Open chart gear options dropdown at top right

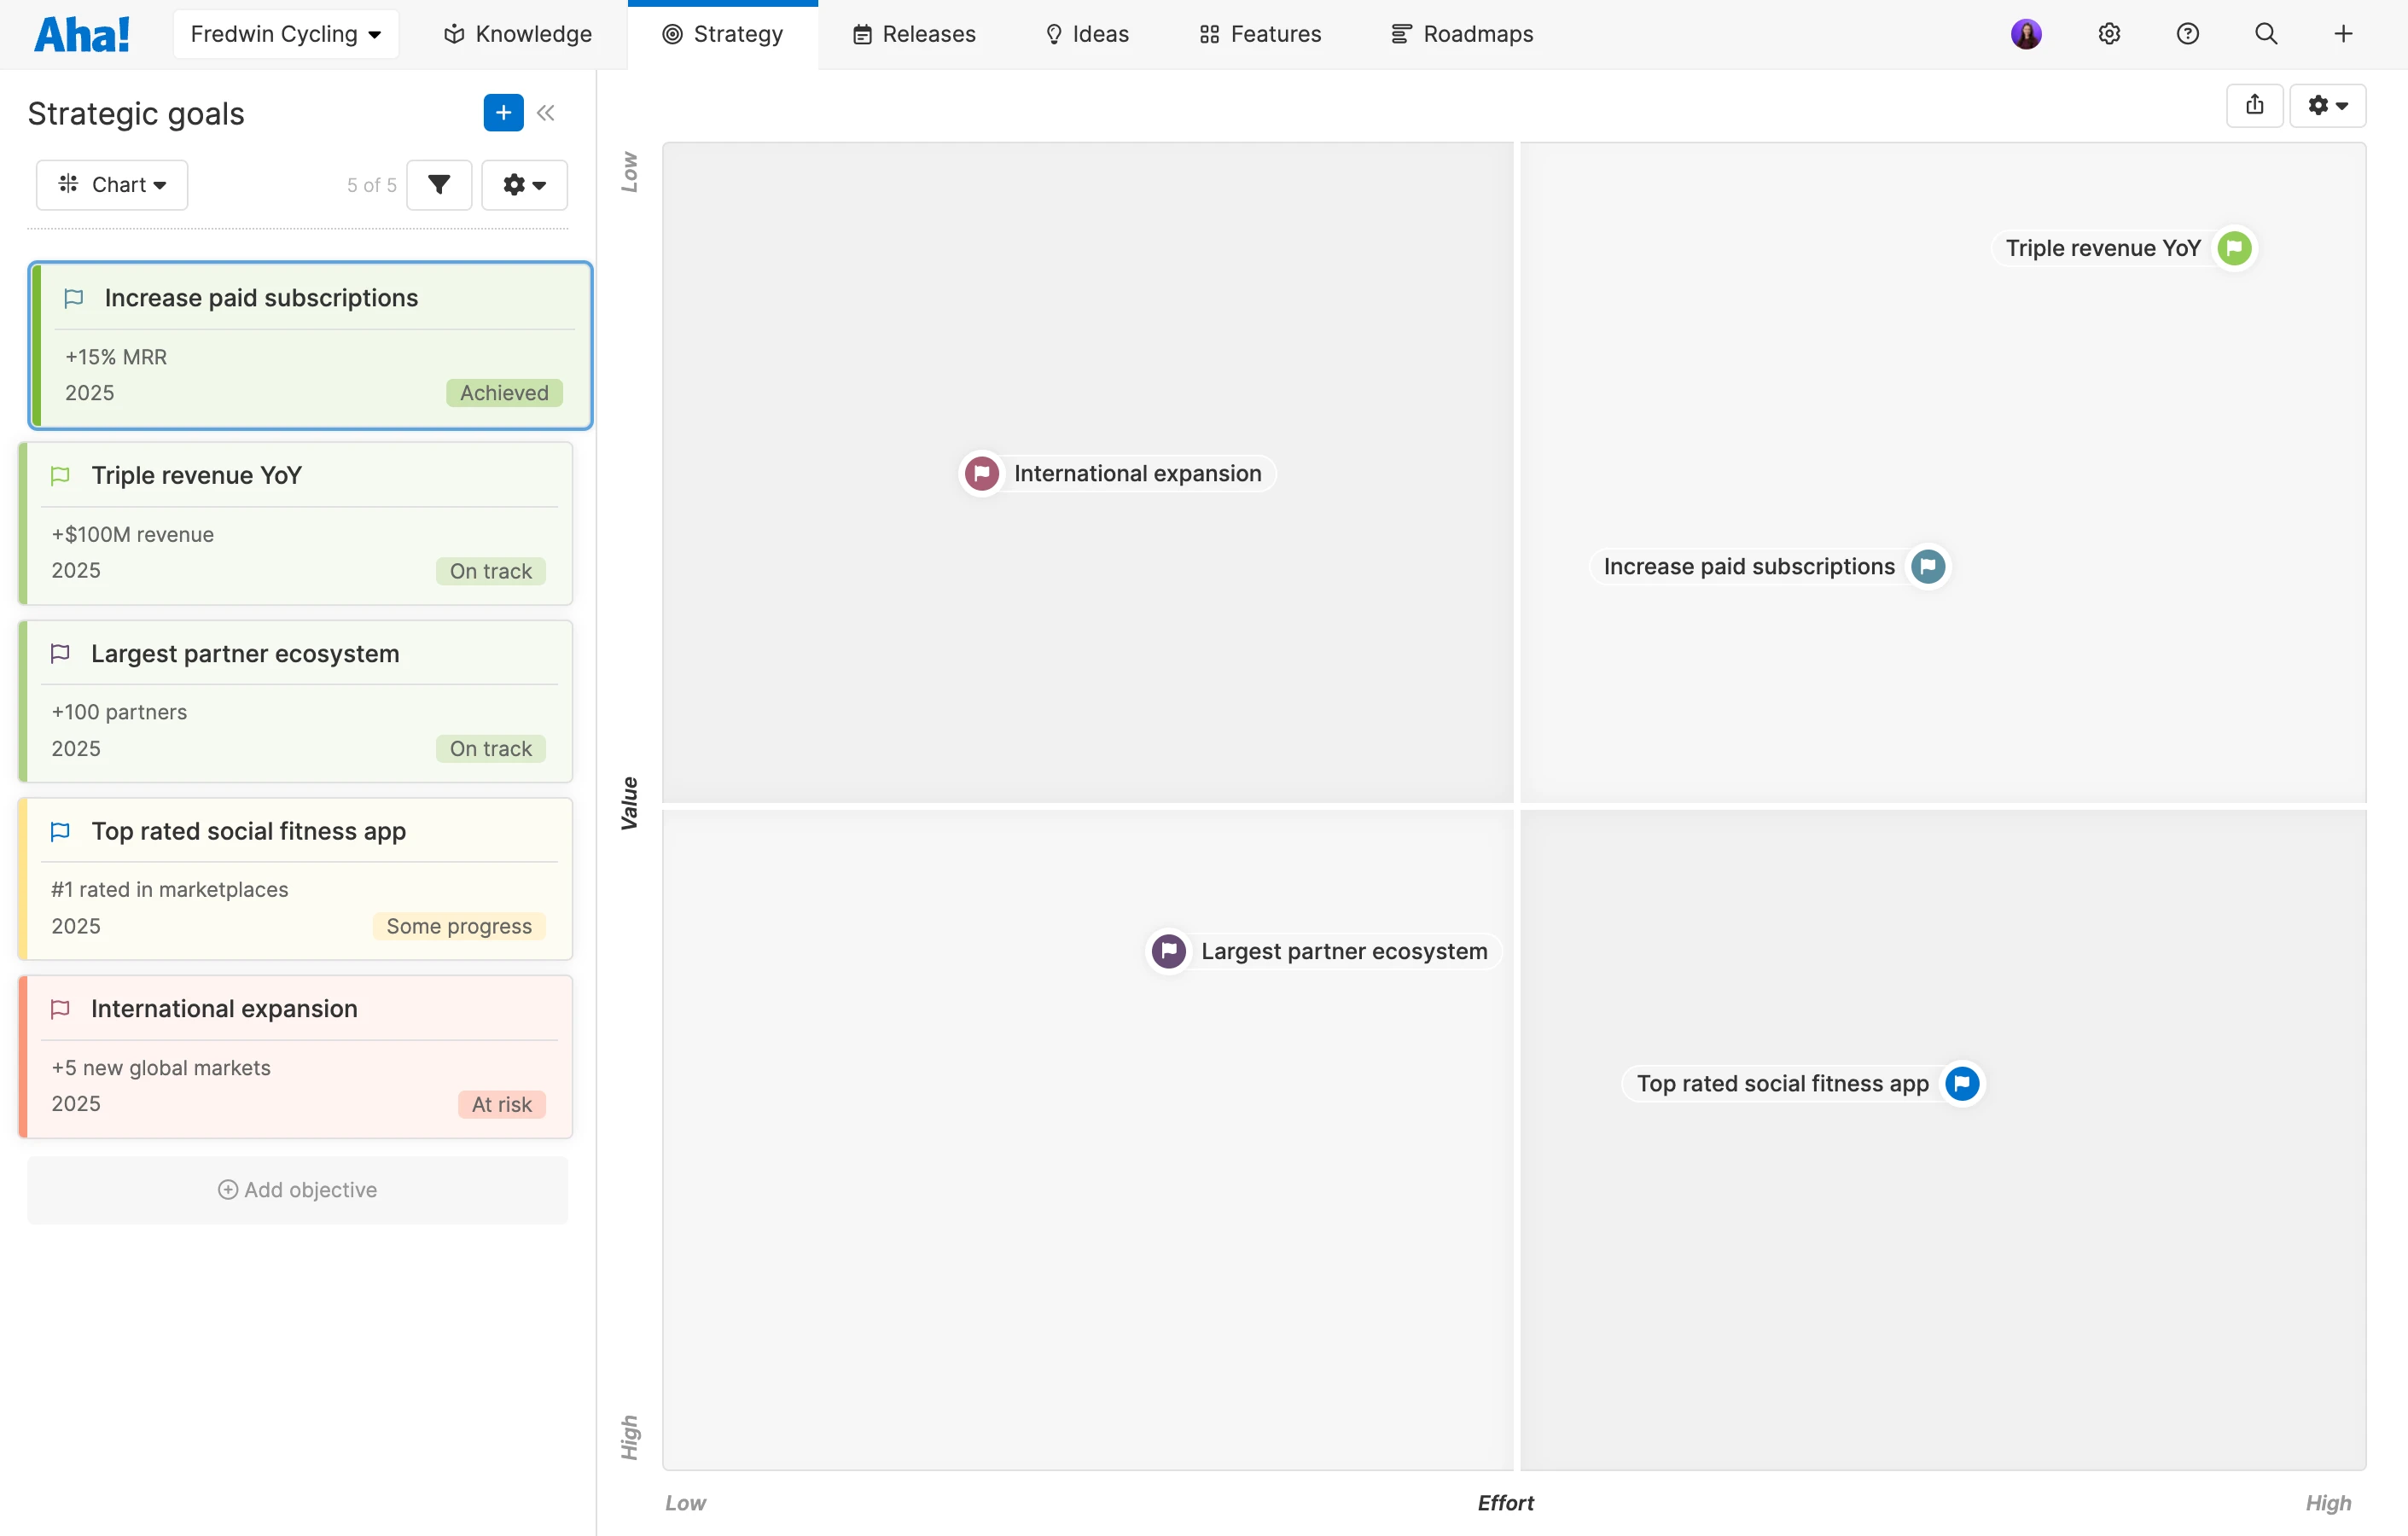pyautogui.click(x=2327, y=105)
